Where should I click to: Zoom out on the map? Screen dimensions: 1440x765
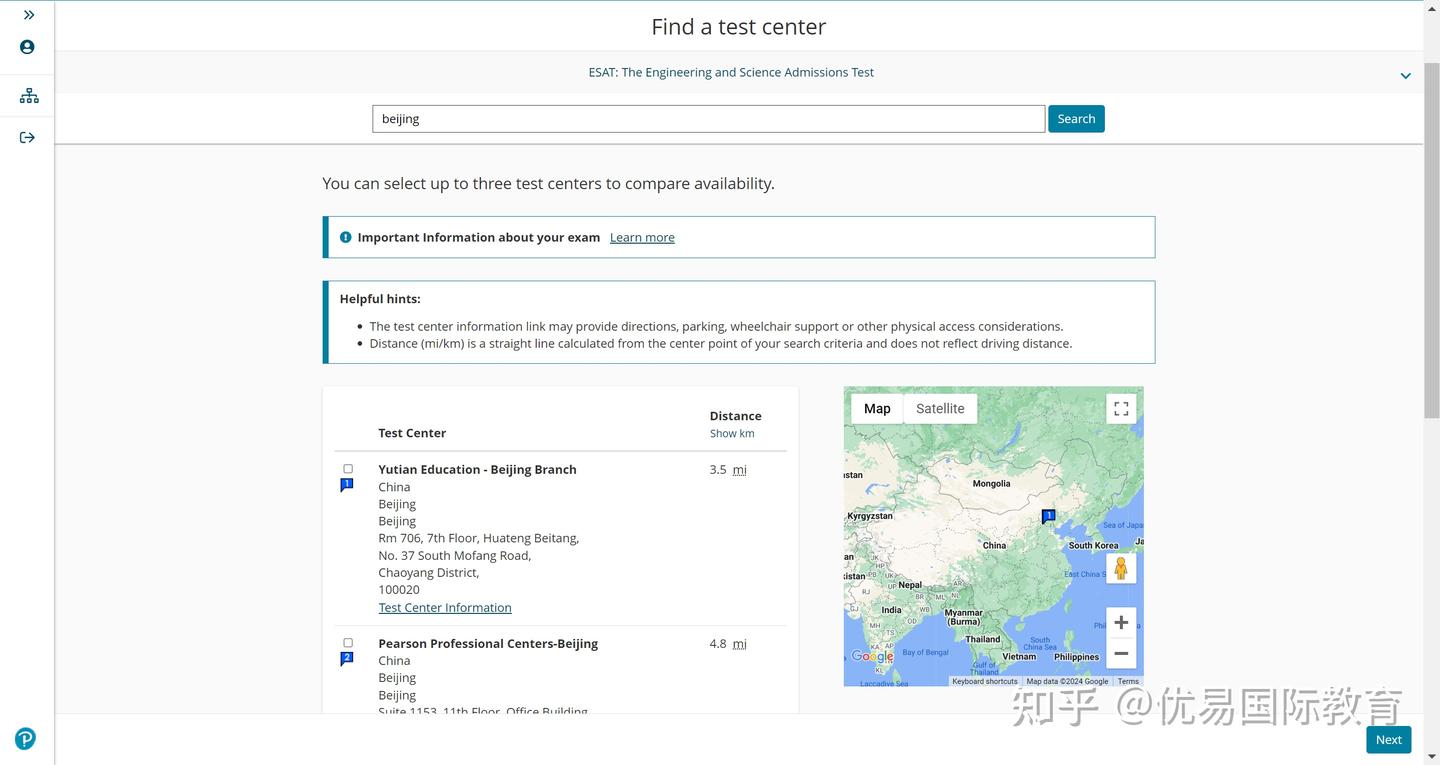coord(1121,653)
